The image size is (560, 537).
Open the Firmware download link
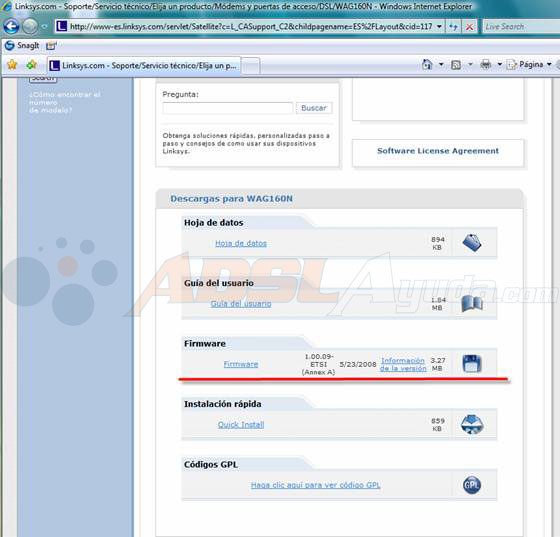(x=241, y=364)
